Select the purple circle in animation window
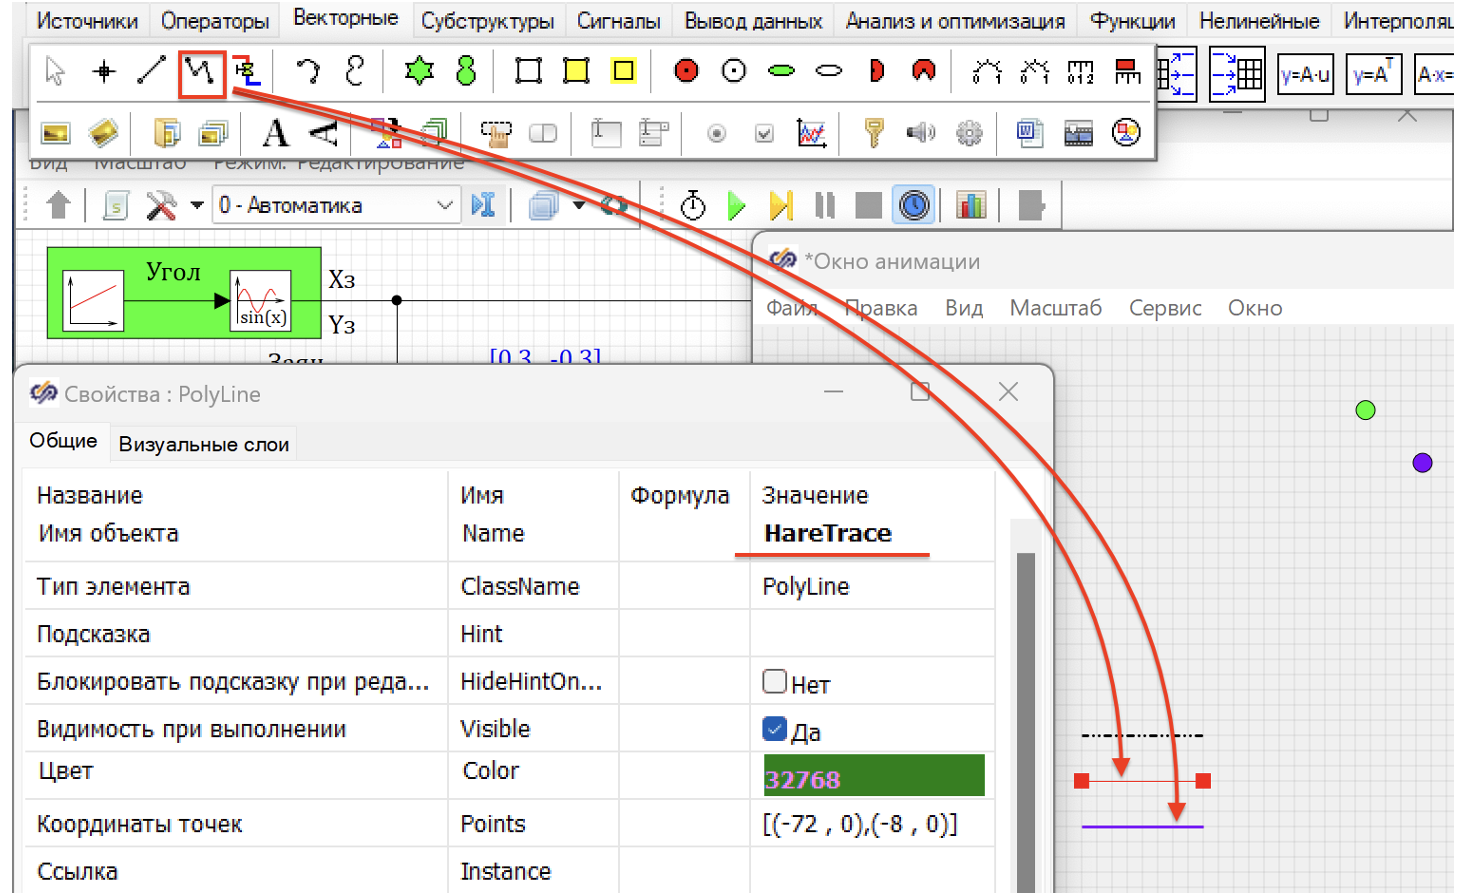 pyautogui.click(x=1422, y=463)
